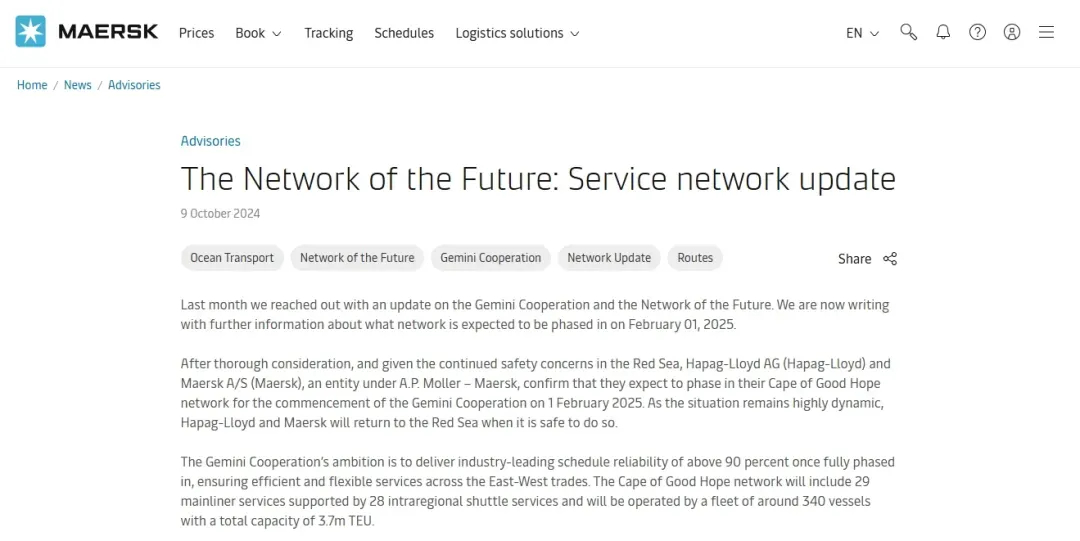Go to Home breadcrumb

pos(32,85)
